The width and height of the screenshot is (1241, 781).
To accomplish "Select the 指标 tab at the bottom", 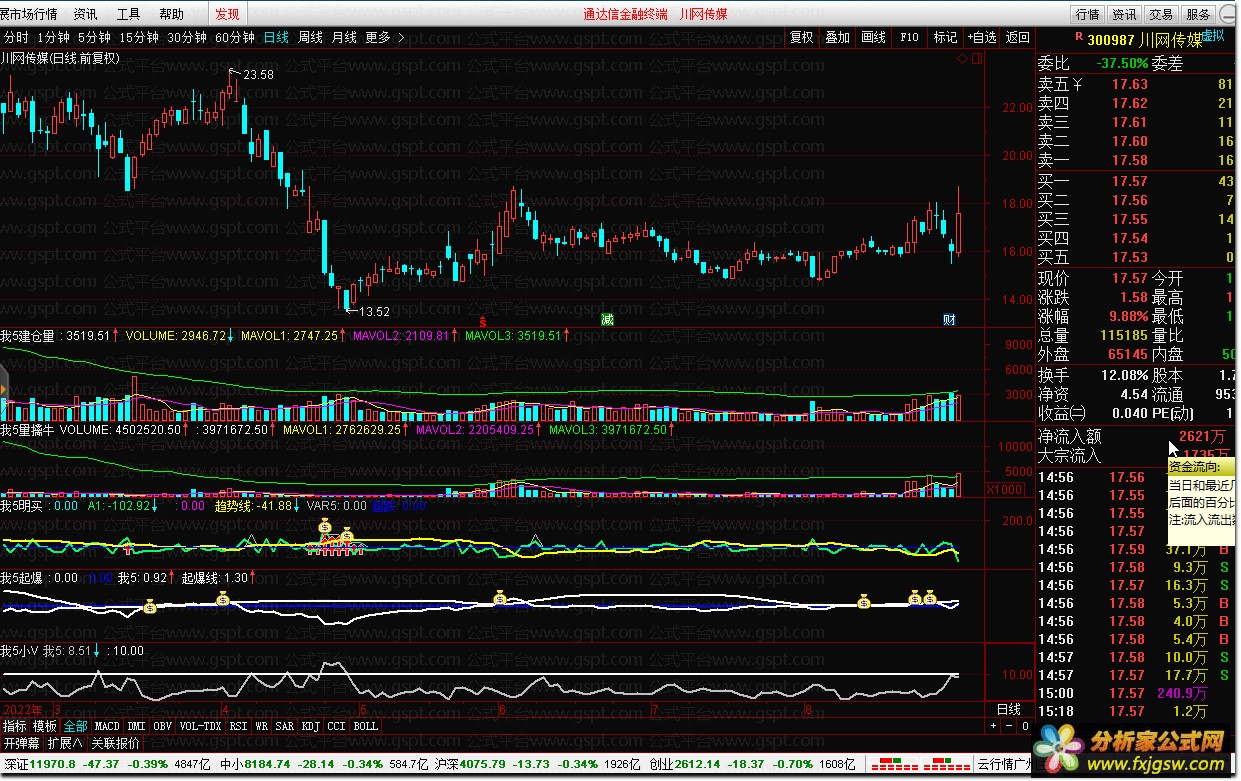I will click(15, 726).
